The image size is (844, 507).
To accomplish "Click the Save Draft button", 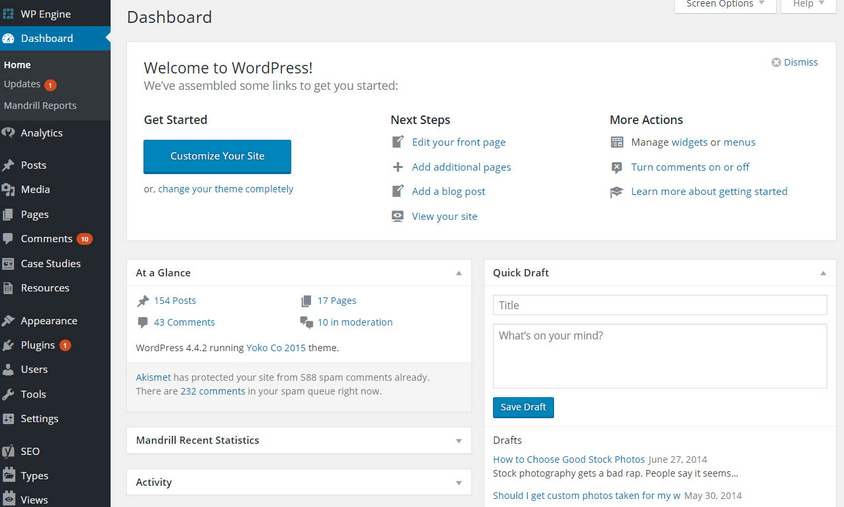I will click(523, 407).
